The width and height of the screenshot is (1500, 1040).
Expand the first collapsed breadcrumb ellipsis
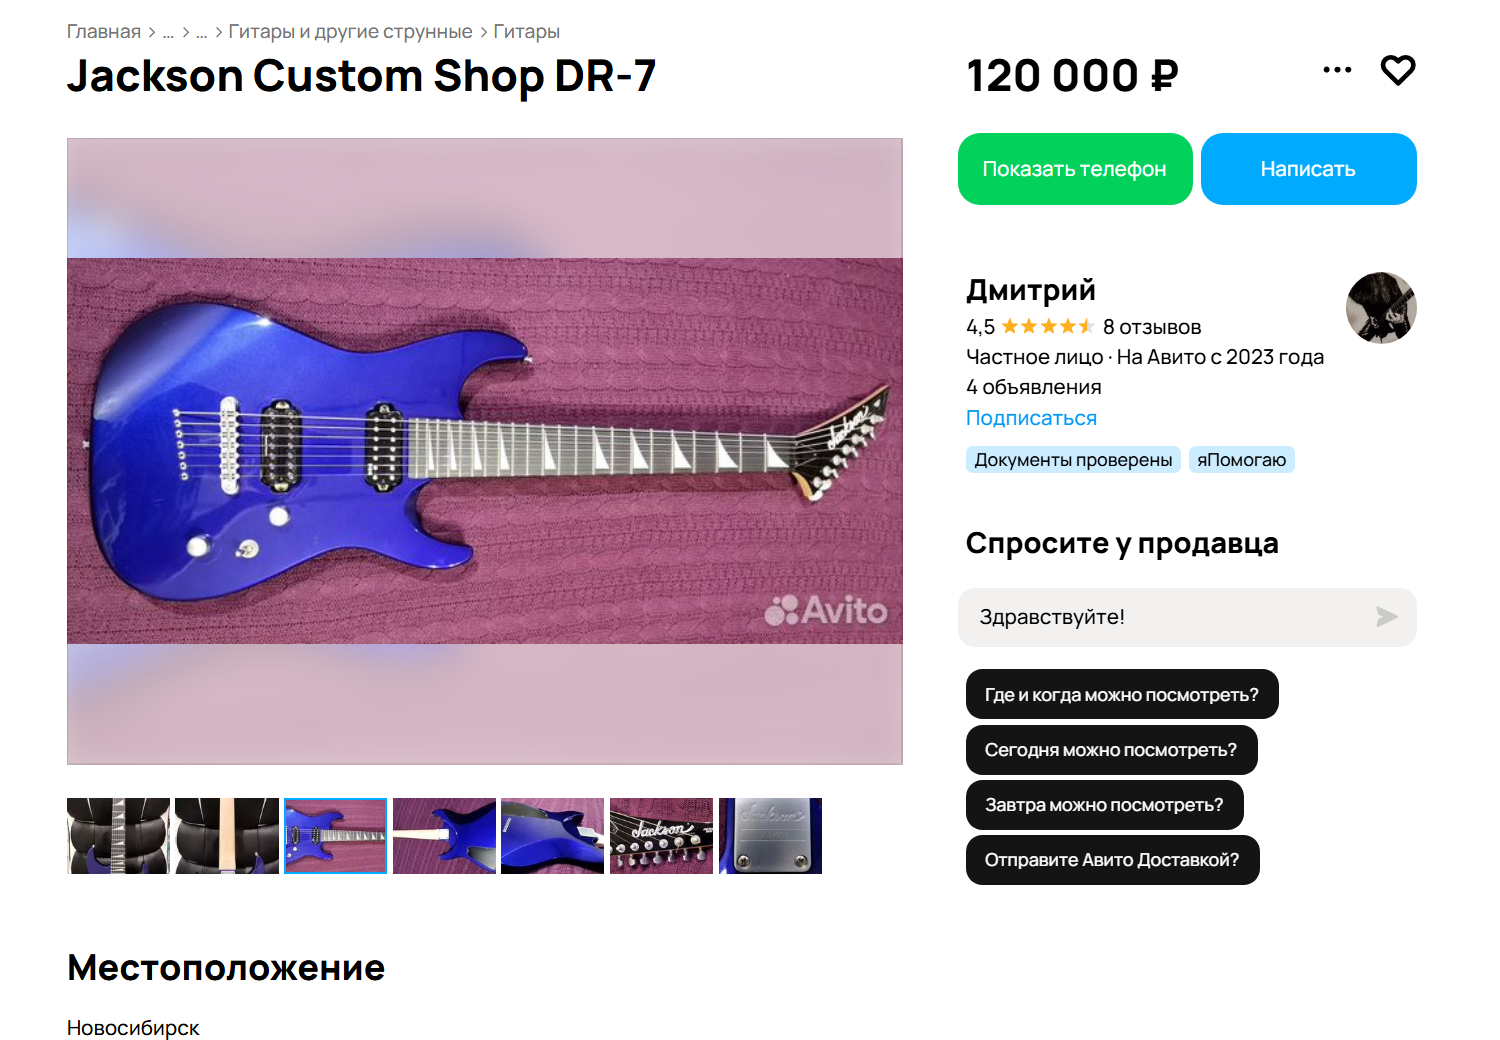coord(168,32)
